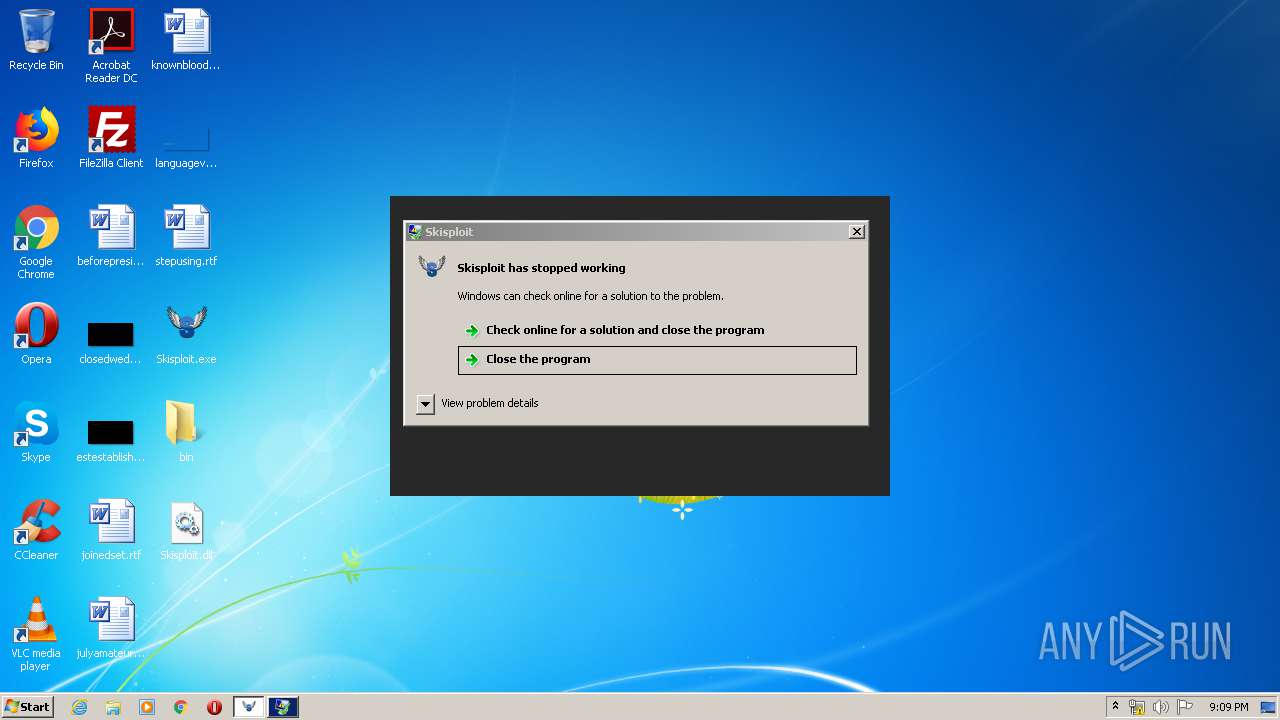This screenshot has height=720, width=1280.
Task: Close the Skisploit error dialog
Action: pos(857,232)
